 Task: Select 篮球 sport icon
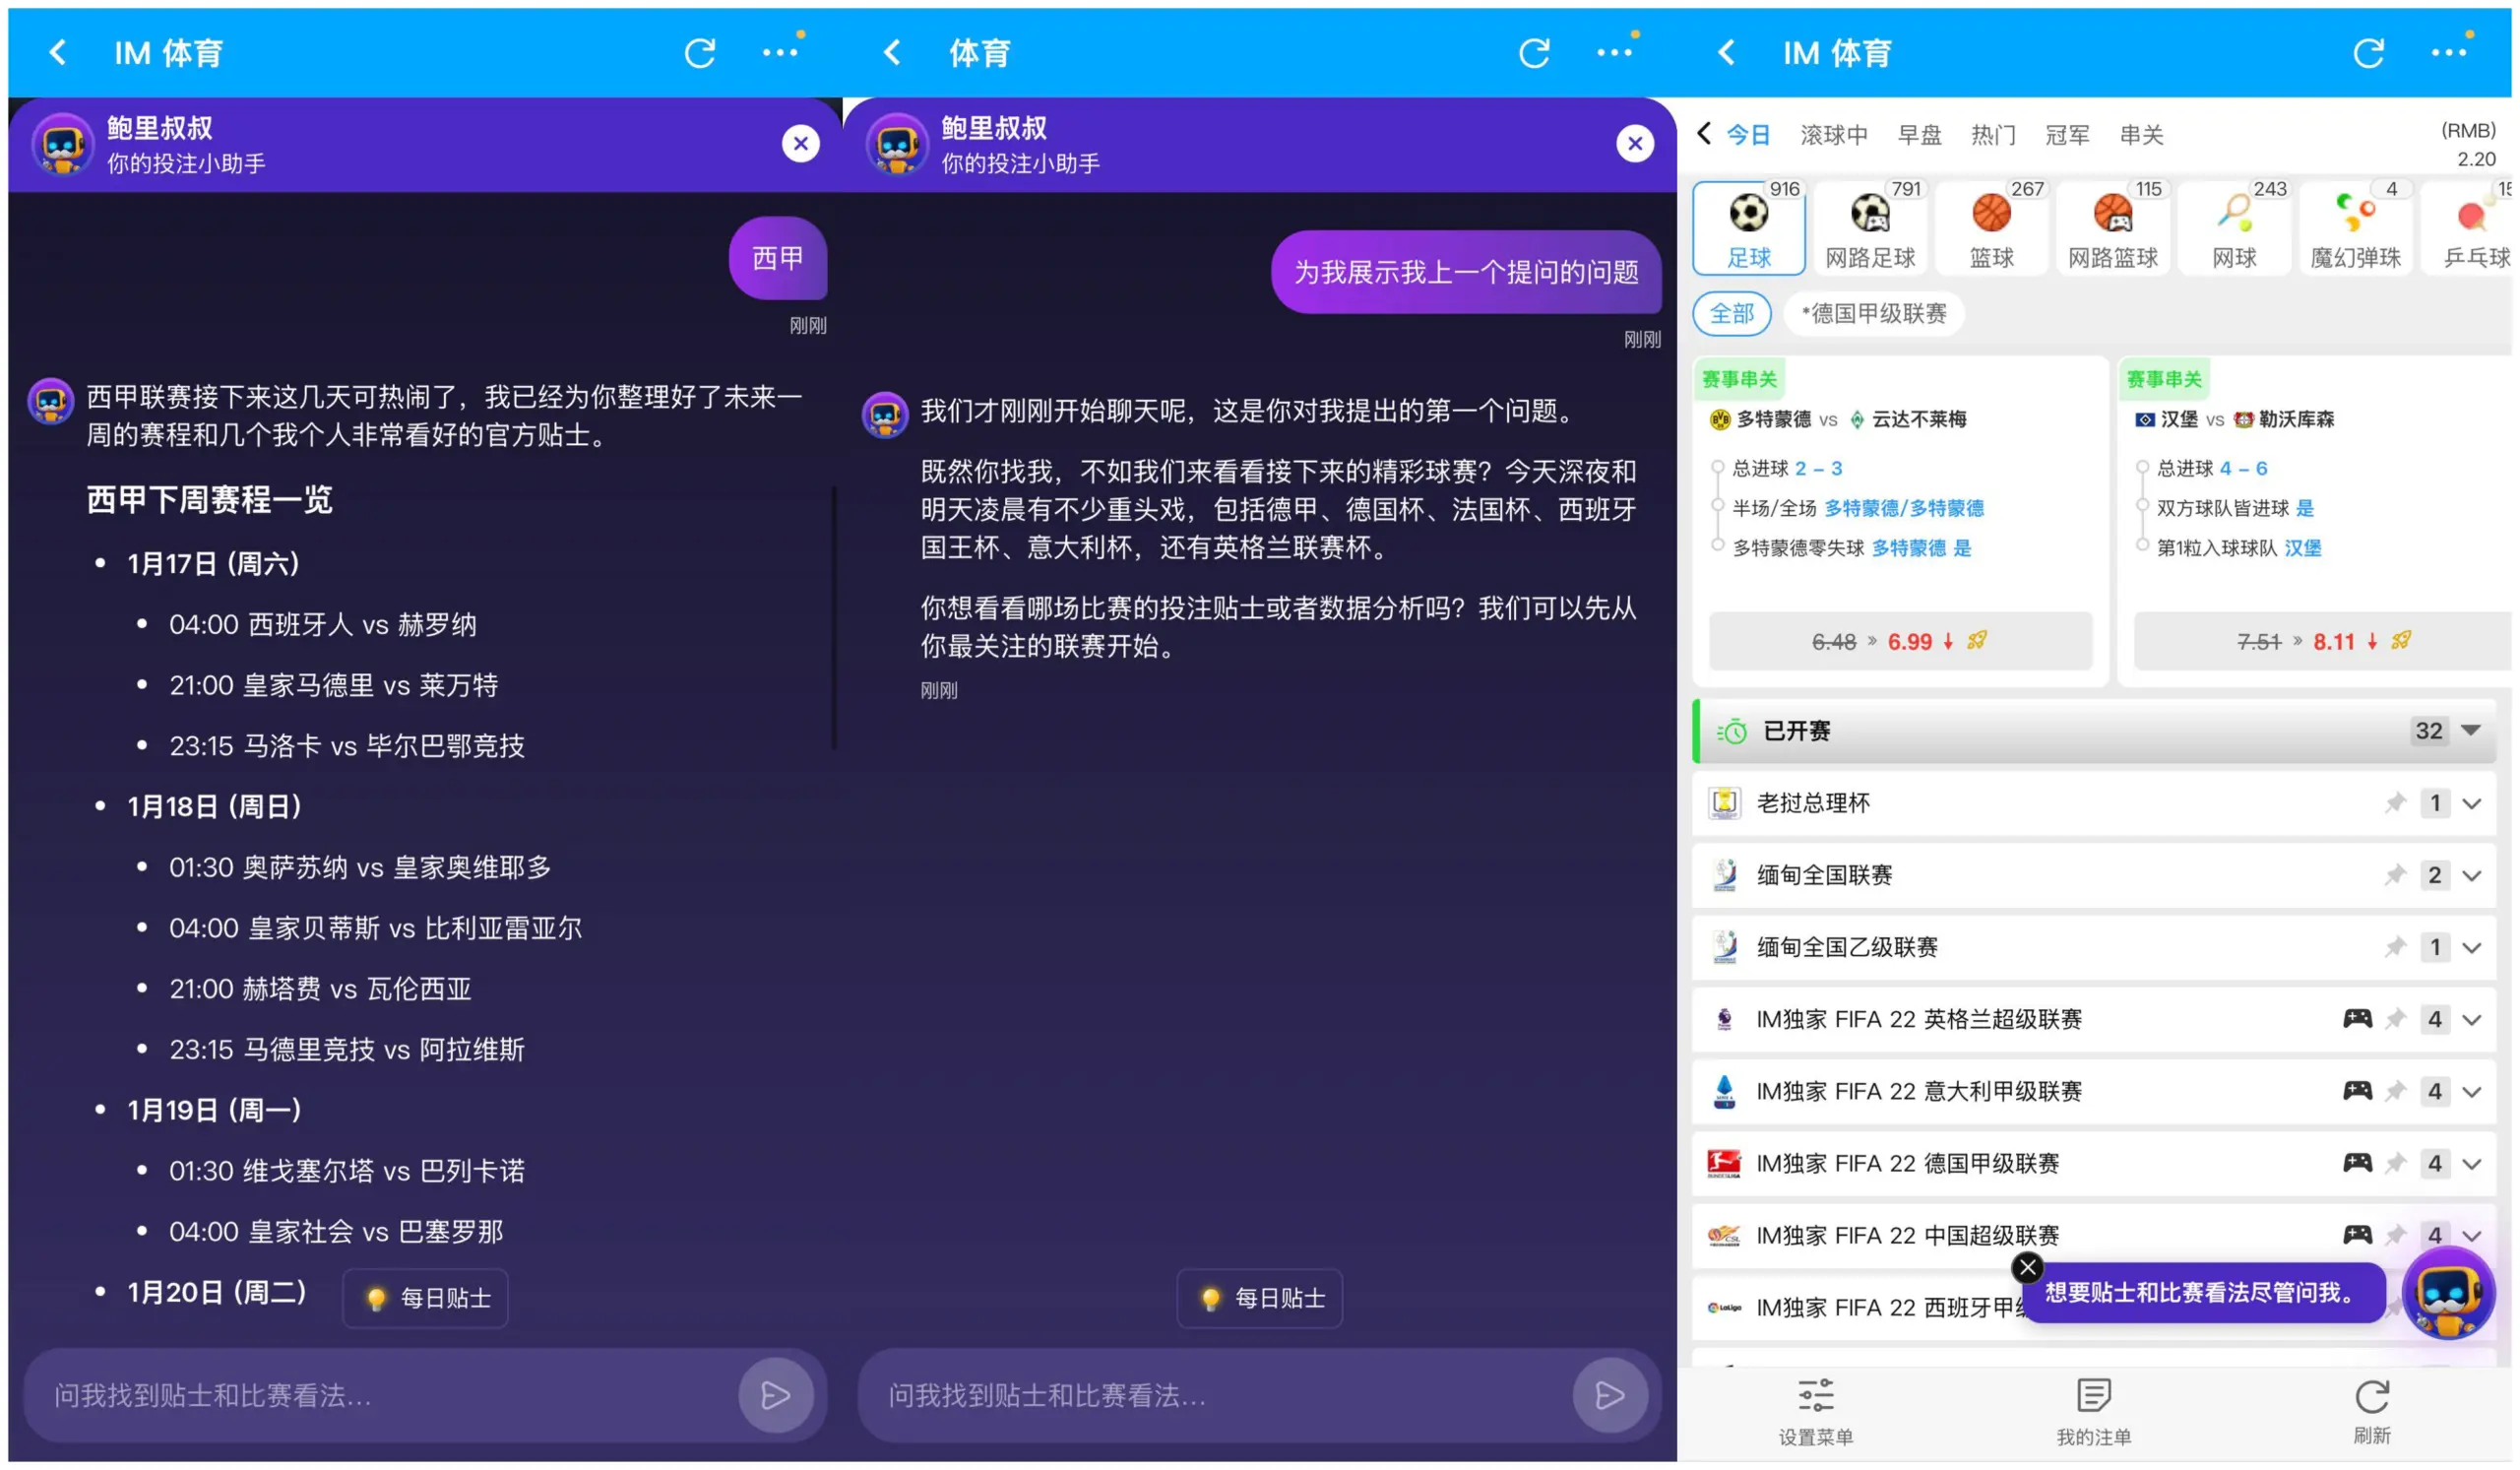point(1992,229)
